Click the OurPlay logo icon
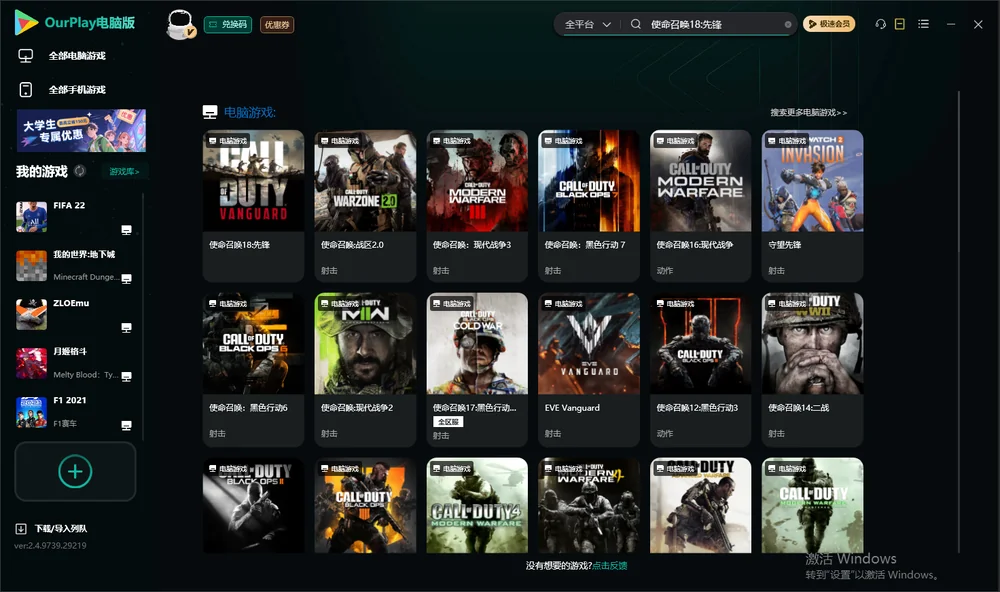Viewport: 1000px width, 592px height. tap(26, 23)
